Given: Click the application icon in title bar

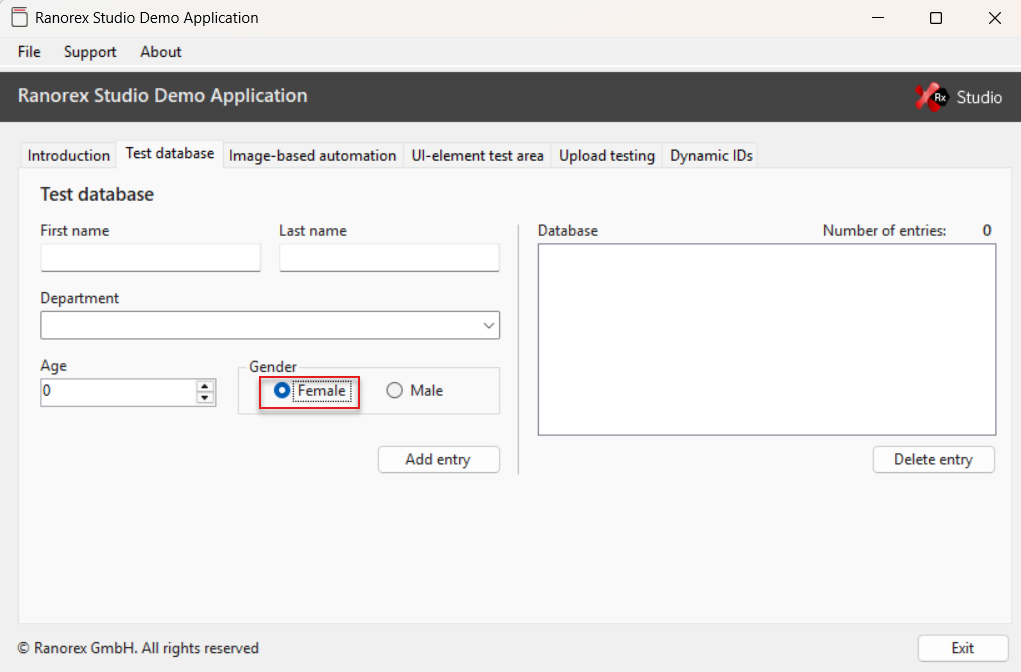Looking at the screenshot, I should (18, 18).
